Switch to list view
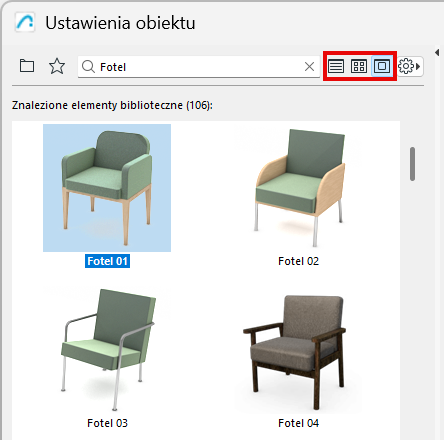Screen dimensions: 444x440 pos(336,66)
